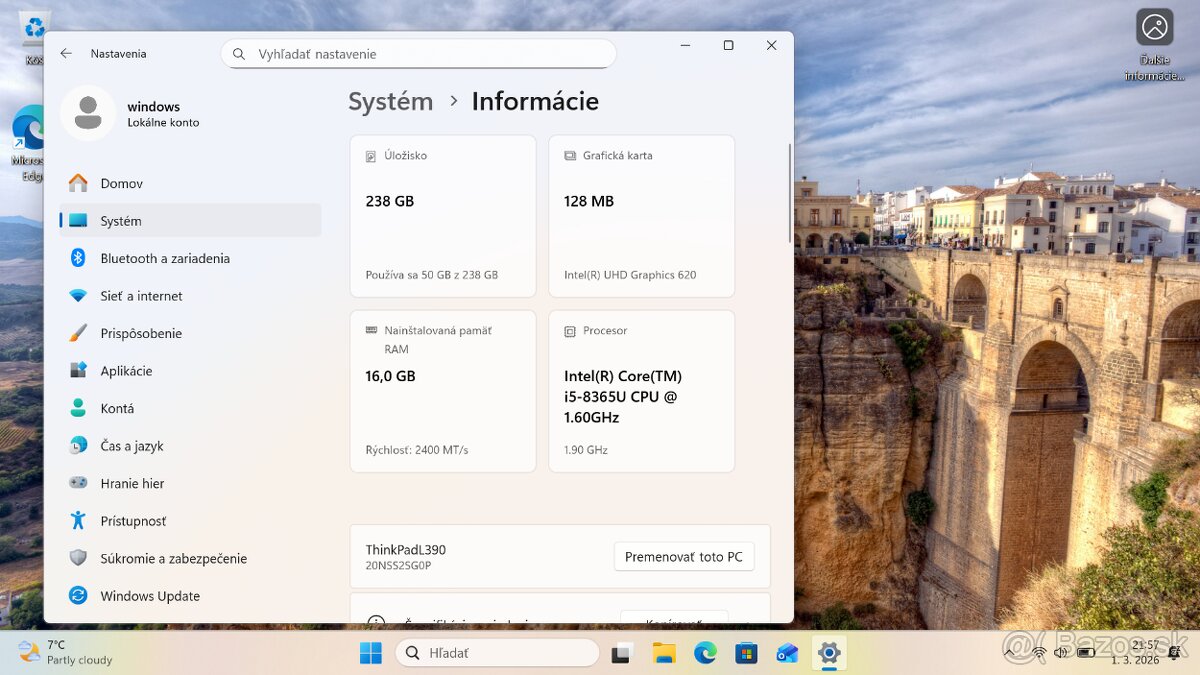This screenshot has height=675, width=1200.
Task: Click the battery icon in the tray
Action: (1085, 652)
